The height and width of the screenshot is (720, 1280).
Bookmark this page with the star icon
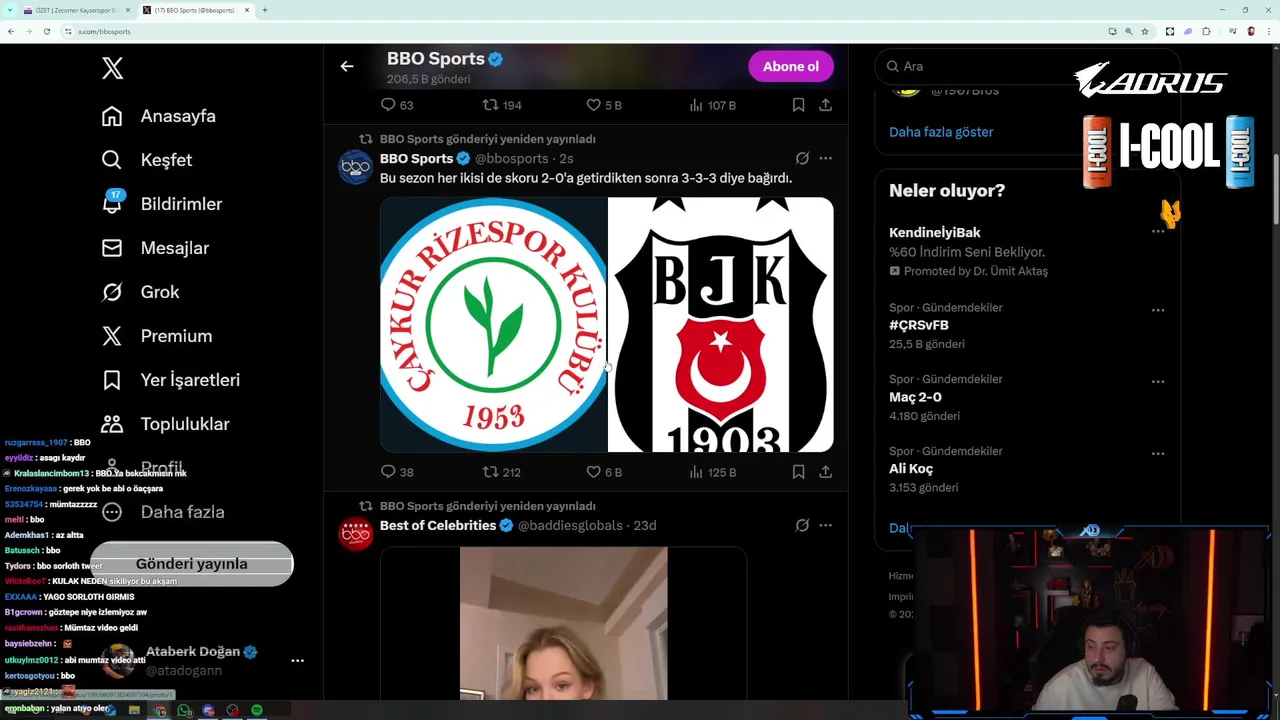[x=1145, y=31]
